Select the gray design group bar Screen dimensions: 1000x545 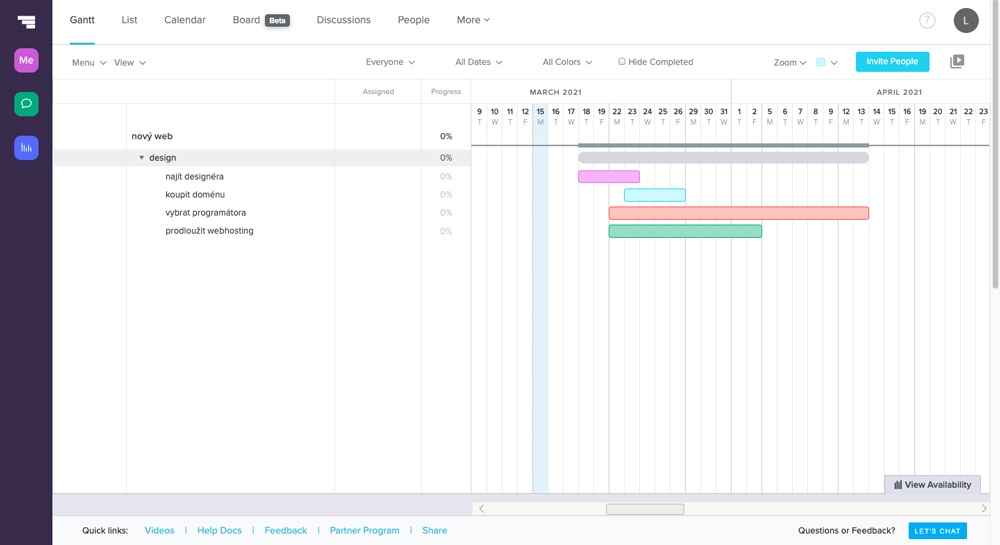723,157
